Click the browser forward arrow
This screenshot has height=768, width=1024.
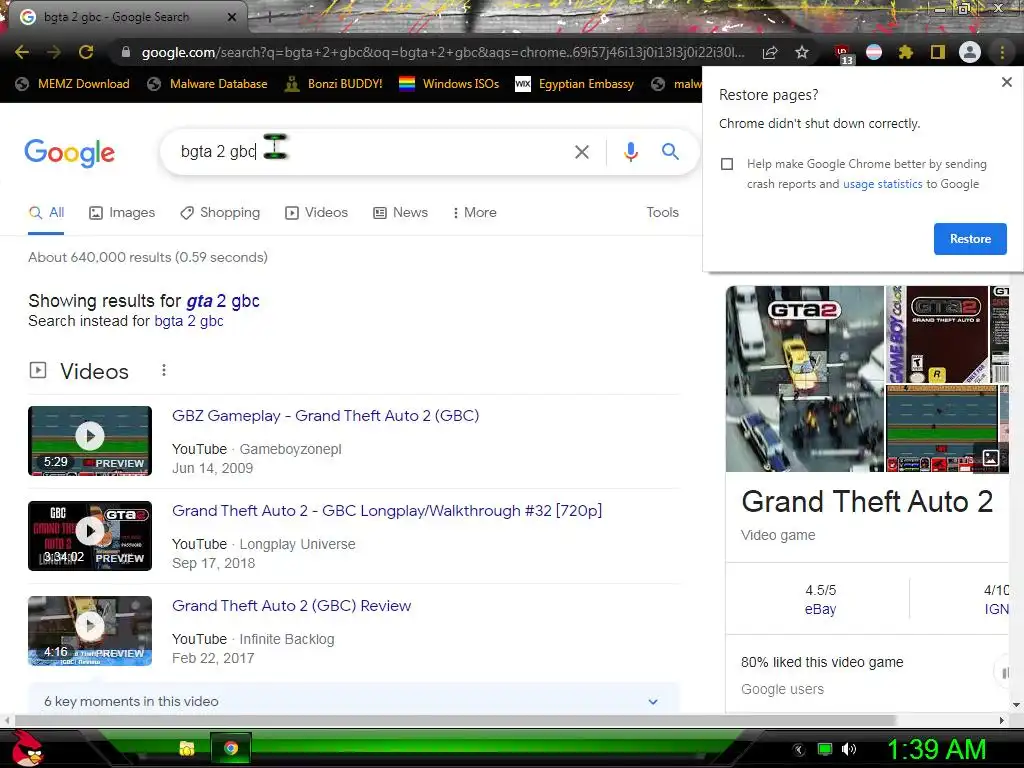click(54, 52)
